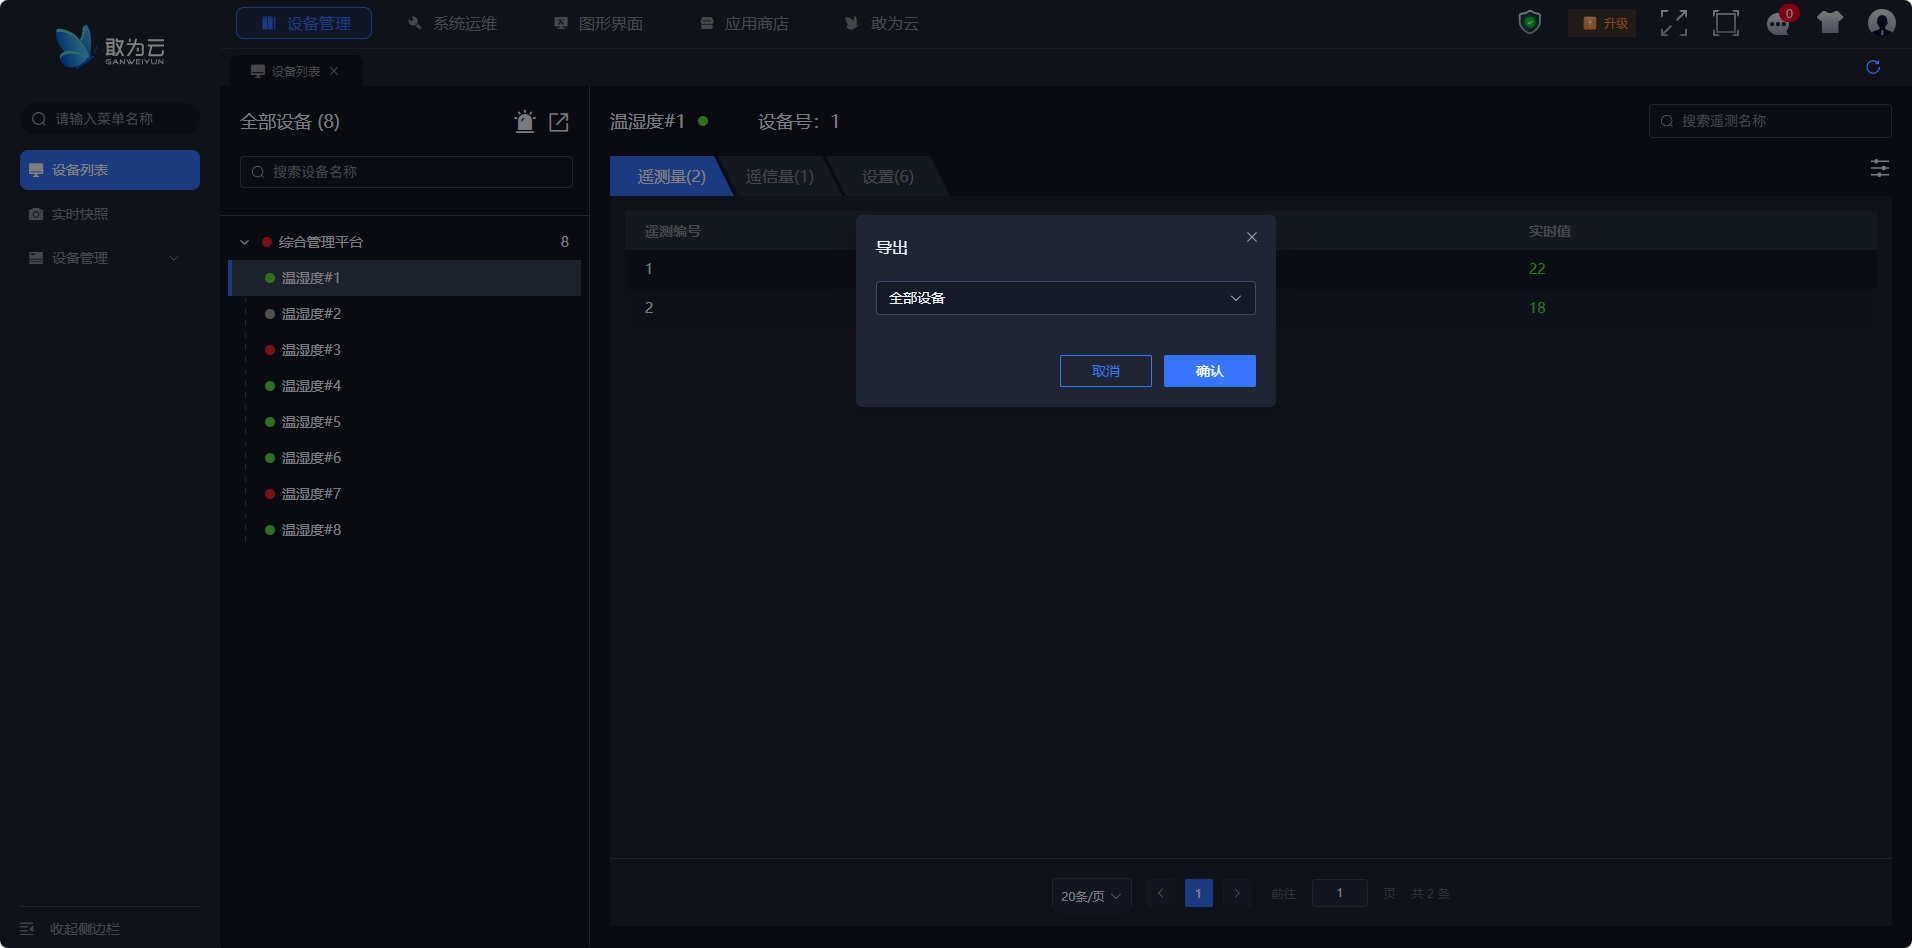This screenshot has width=1912, height=948.
Task: Open the column settings sliders icon
Action: coord(1880,168)
